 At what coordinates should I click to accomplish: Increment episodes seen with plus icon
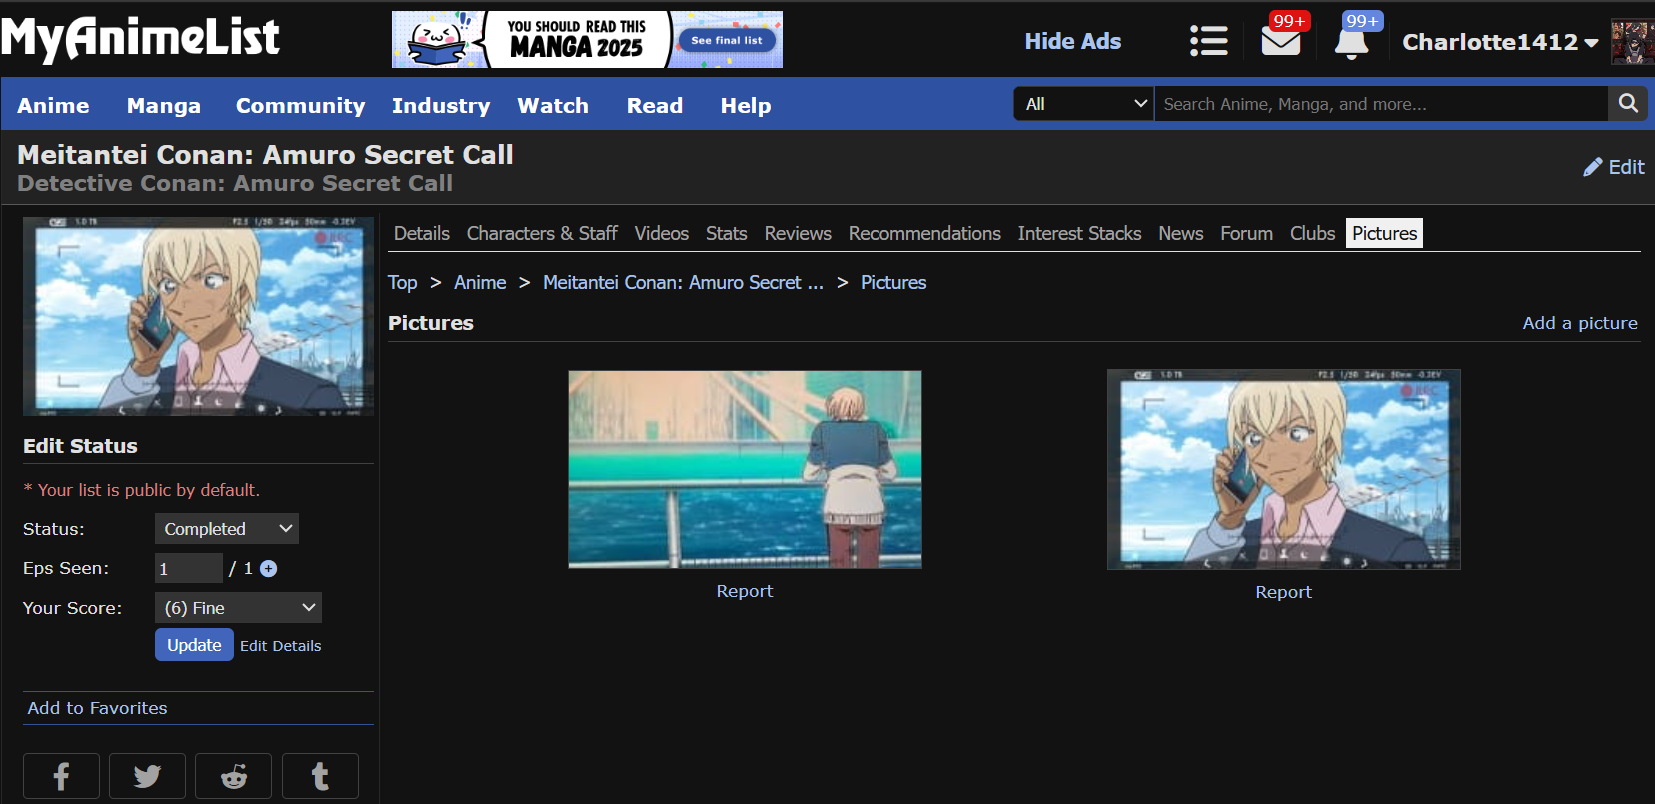268,569
